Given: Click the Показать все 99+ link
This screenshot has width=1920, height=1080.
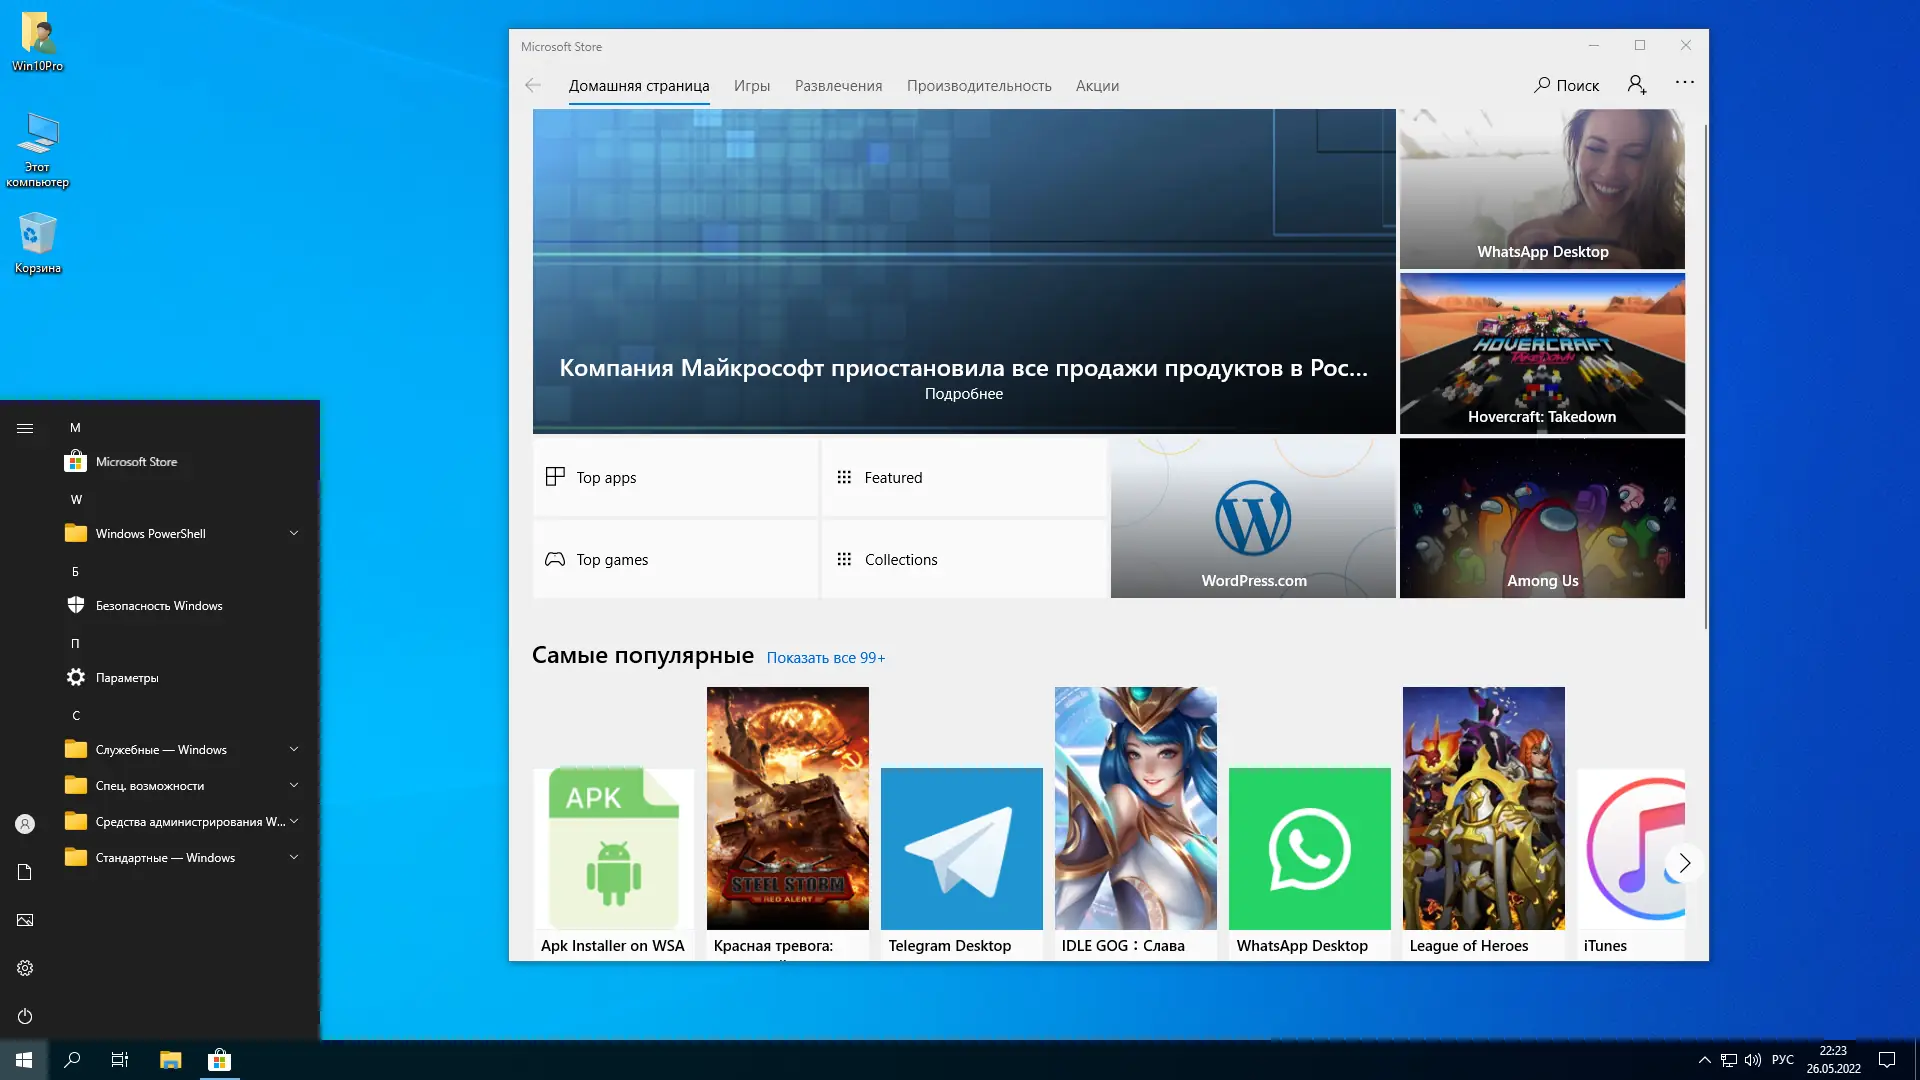Looking at the screenshot, I should point(825,658).
